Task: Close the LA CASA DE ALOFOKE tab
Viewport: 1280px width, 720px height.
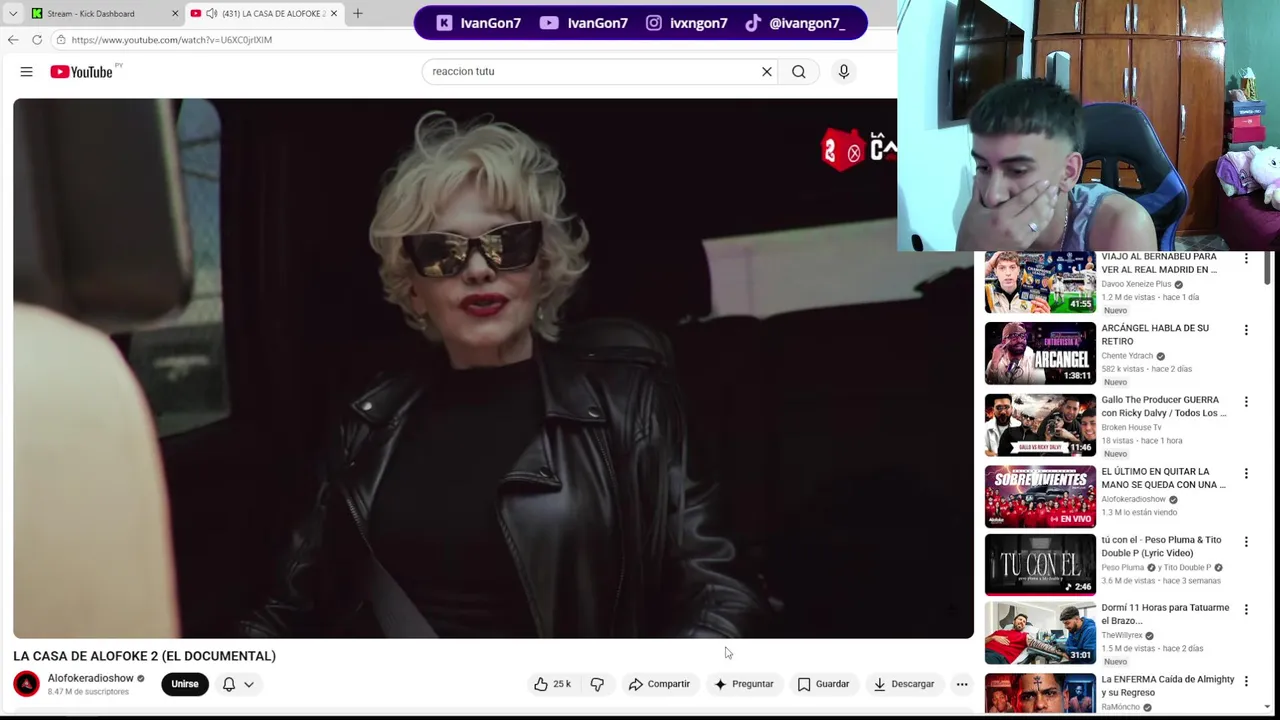Action: [334, 14]
